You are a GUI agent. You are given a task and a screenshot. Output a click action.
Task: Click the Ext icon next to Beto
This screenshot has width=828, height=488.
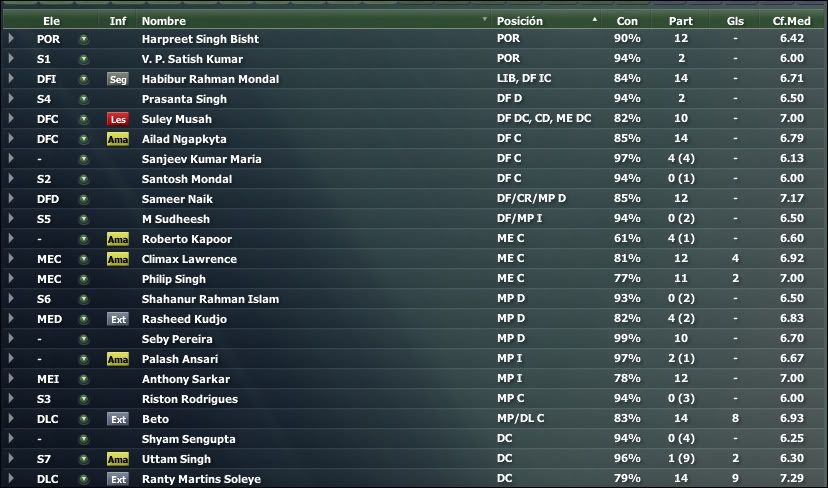pyautogui.click(x=118, y=419)
